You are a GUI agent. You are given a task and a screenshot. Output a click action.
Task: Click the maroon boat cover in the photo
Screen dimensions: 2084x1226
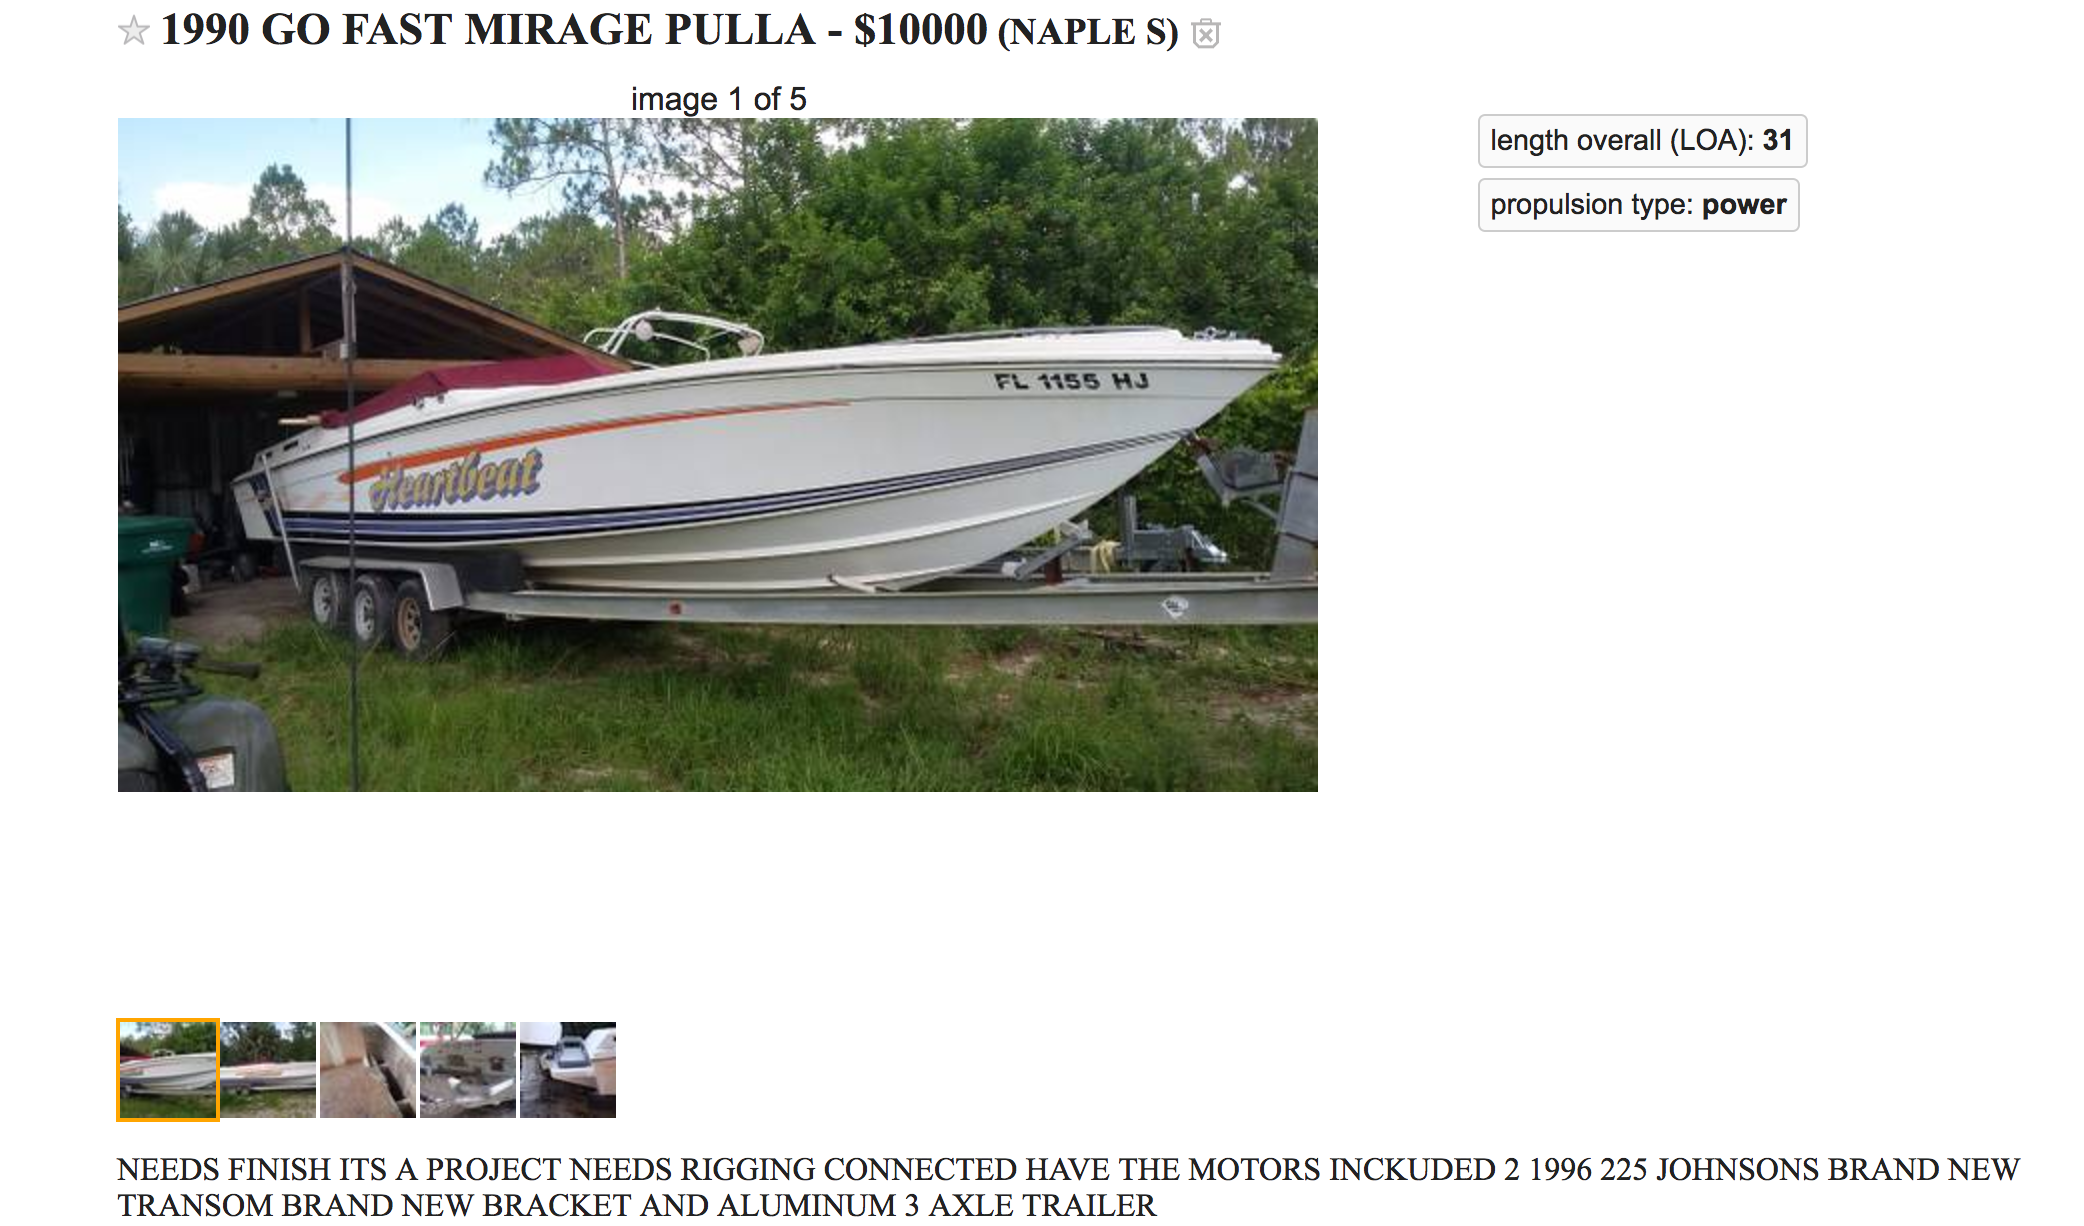pyautogui.click(x=470, y=384)
